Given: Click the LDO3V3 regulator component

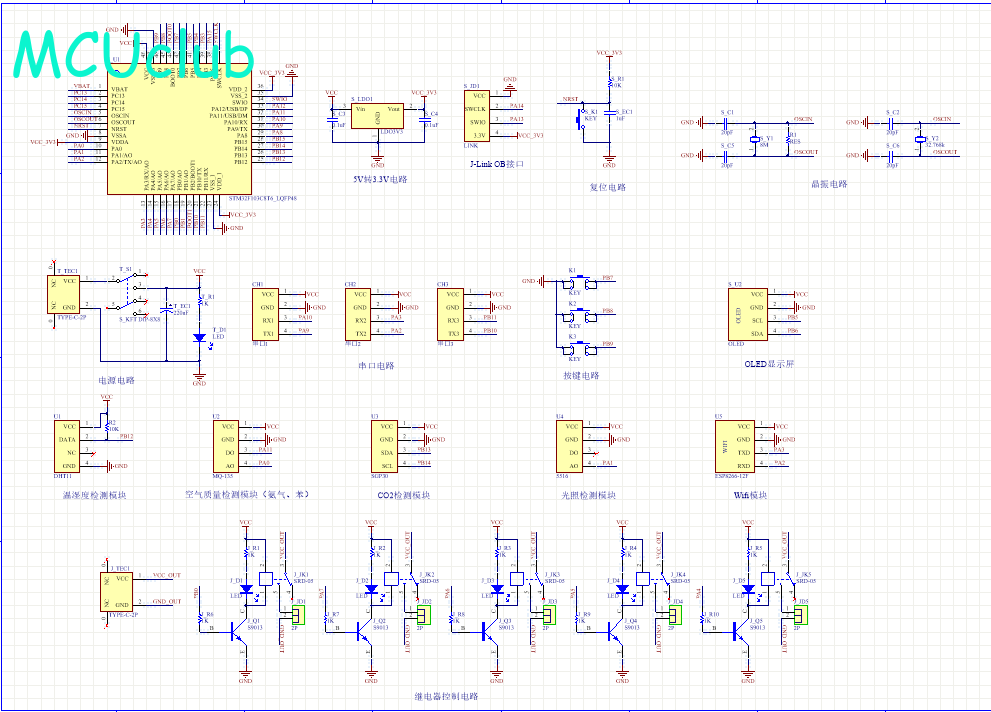Looking at the screenshot, I should pyautogui.click(x=378, y=115).
